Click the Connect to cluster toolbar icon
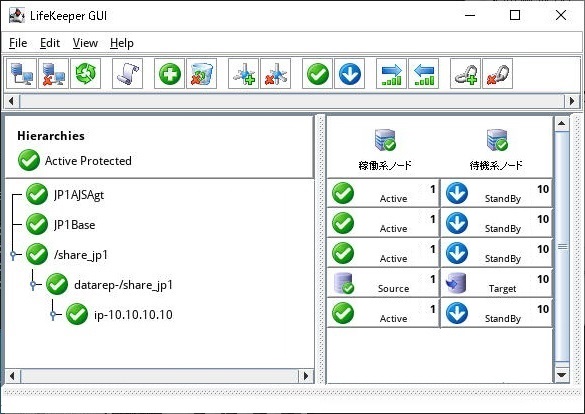This screenshot has width=585, height=414. point(21,73)
